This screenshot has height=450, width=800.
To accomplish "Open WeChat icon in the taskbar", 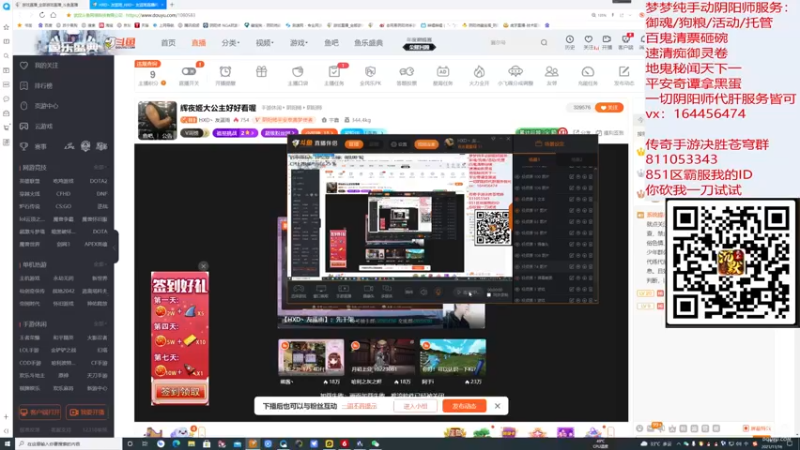I will 375,444.
